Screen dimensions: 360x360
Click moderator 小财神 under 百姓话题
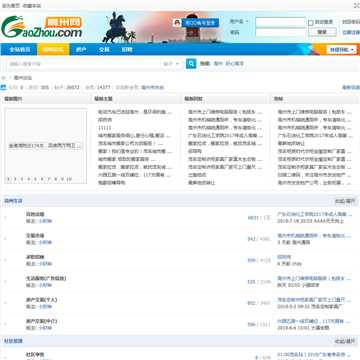click(x=45, y=221)
